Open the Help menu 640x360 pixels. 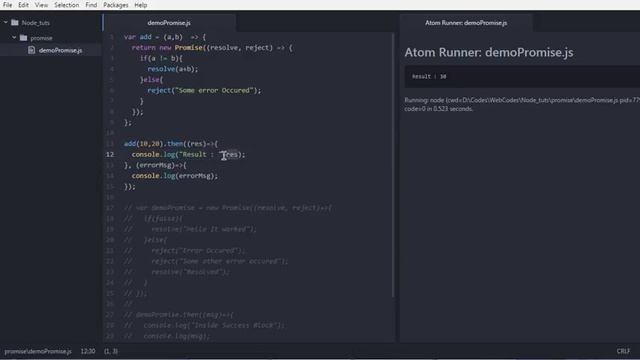[x=140, y=5]
